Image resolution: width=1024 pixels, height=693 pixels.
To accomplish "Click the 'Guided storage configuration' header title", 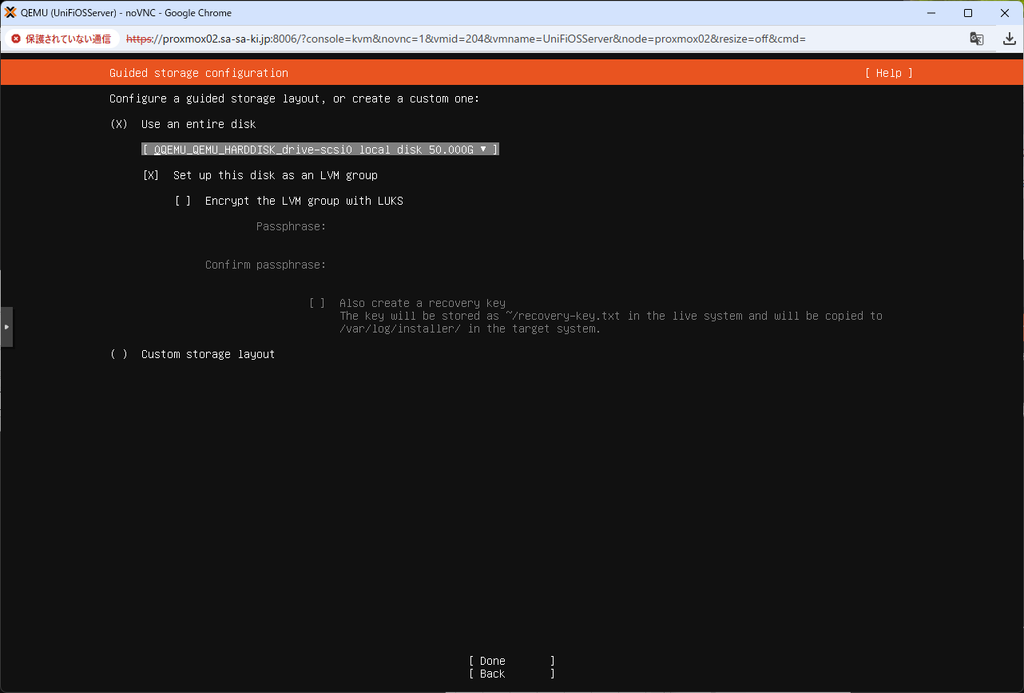I will 199,73.
